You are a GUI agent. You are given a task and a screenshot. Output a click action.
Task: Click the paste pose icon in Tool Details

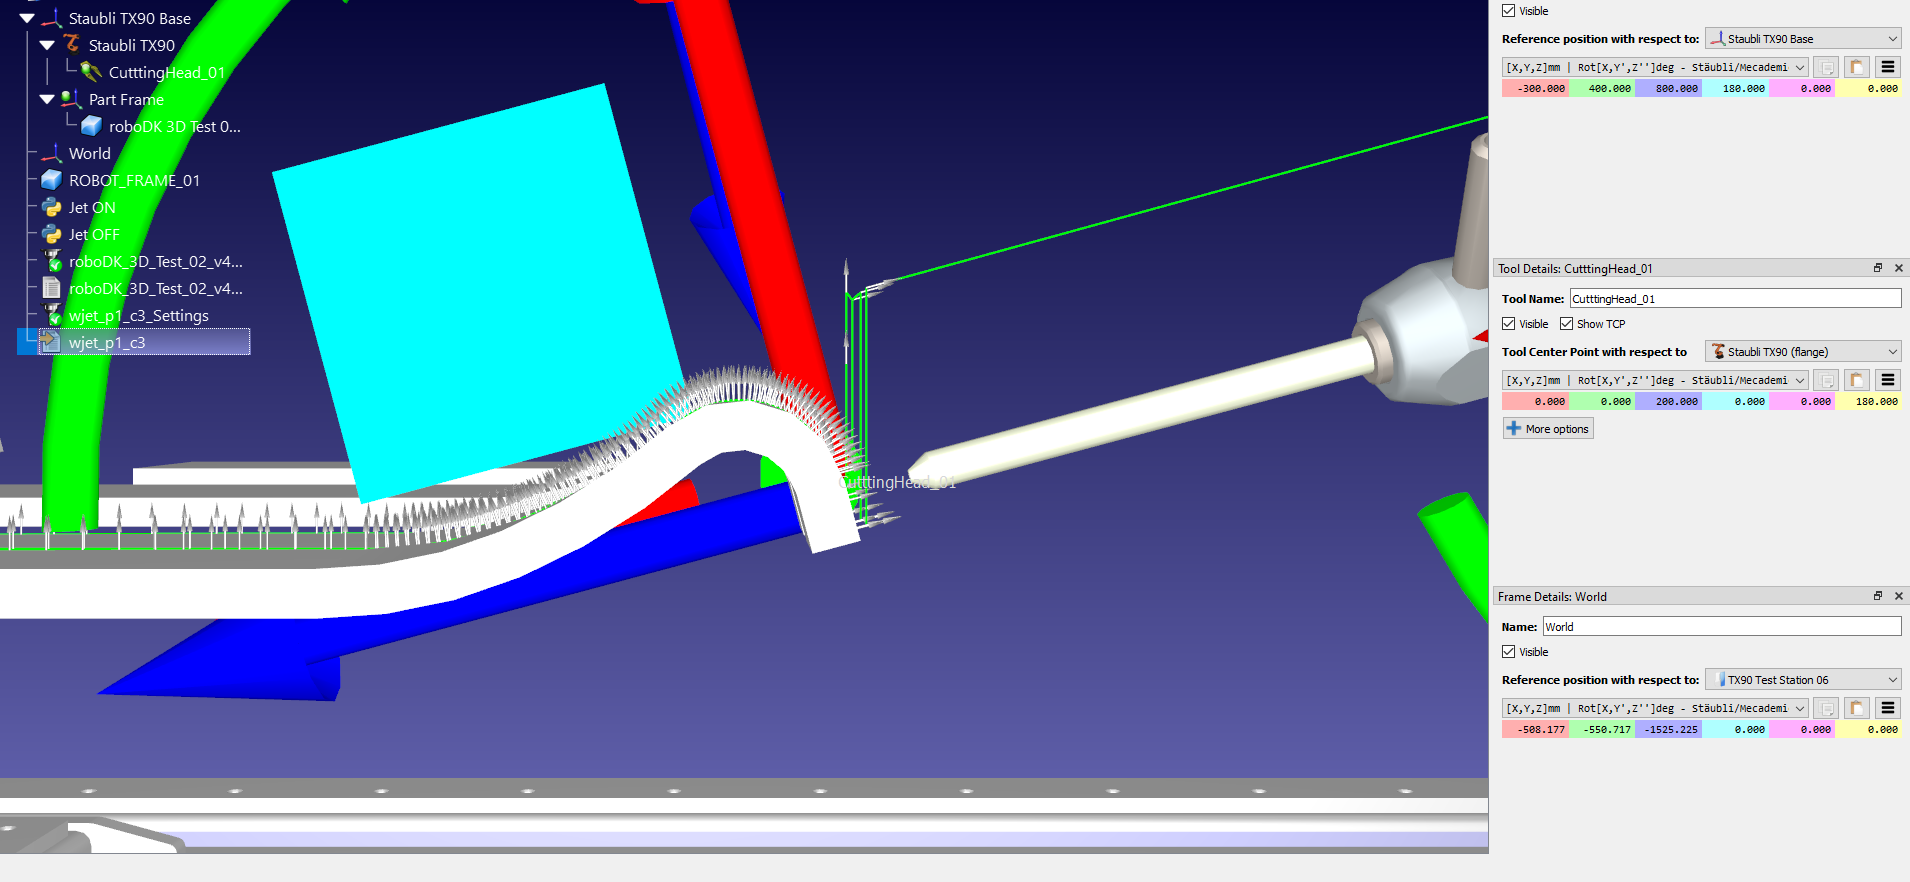[x=1856, y=380]
